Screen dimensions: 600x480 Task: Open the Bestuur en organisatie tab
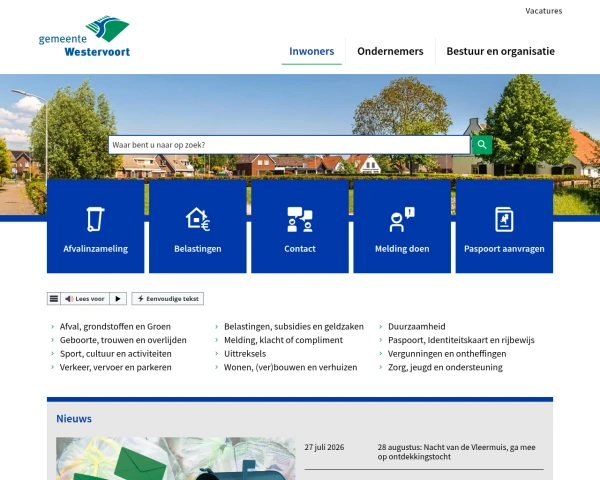coord(501,51)
